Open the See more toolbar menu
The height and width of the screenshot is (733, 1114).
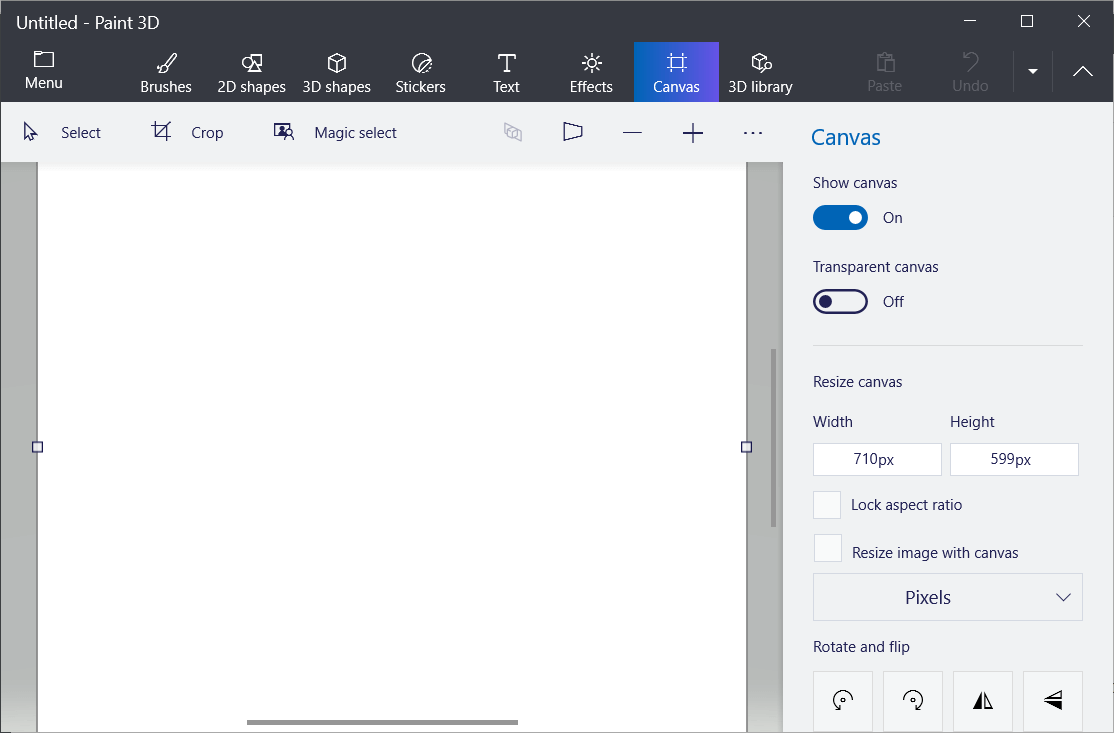pos(753,131)
